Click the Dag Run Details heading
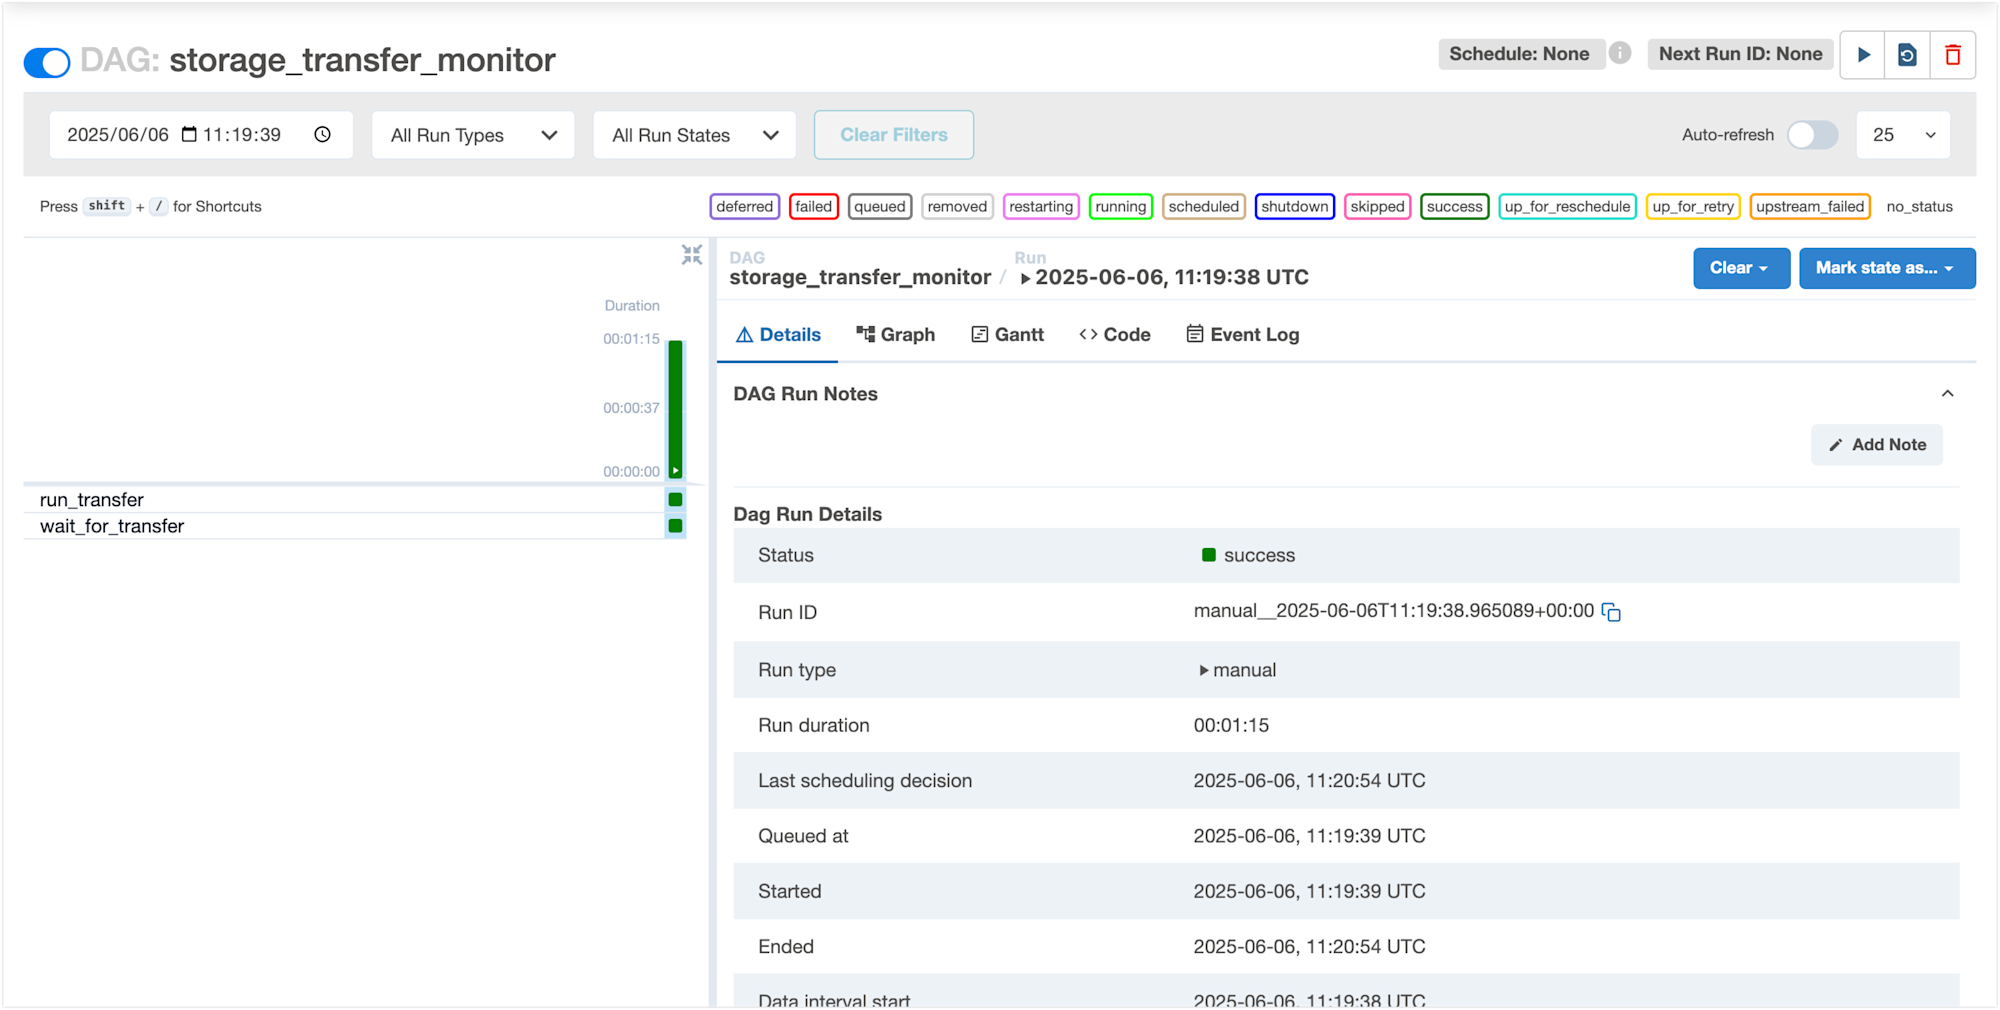Image resolution: width=2000 pixels, height=1010 pixels. [808, 514]
